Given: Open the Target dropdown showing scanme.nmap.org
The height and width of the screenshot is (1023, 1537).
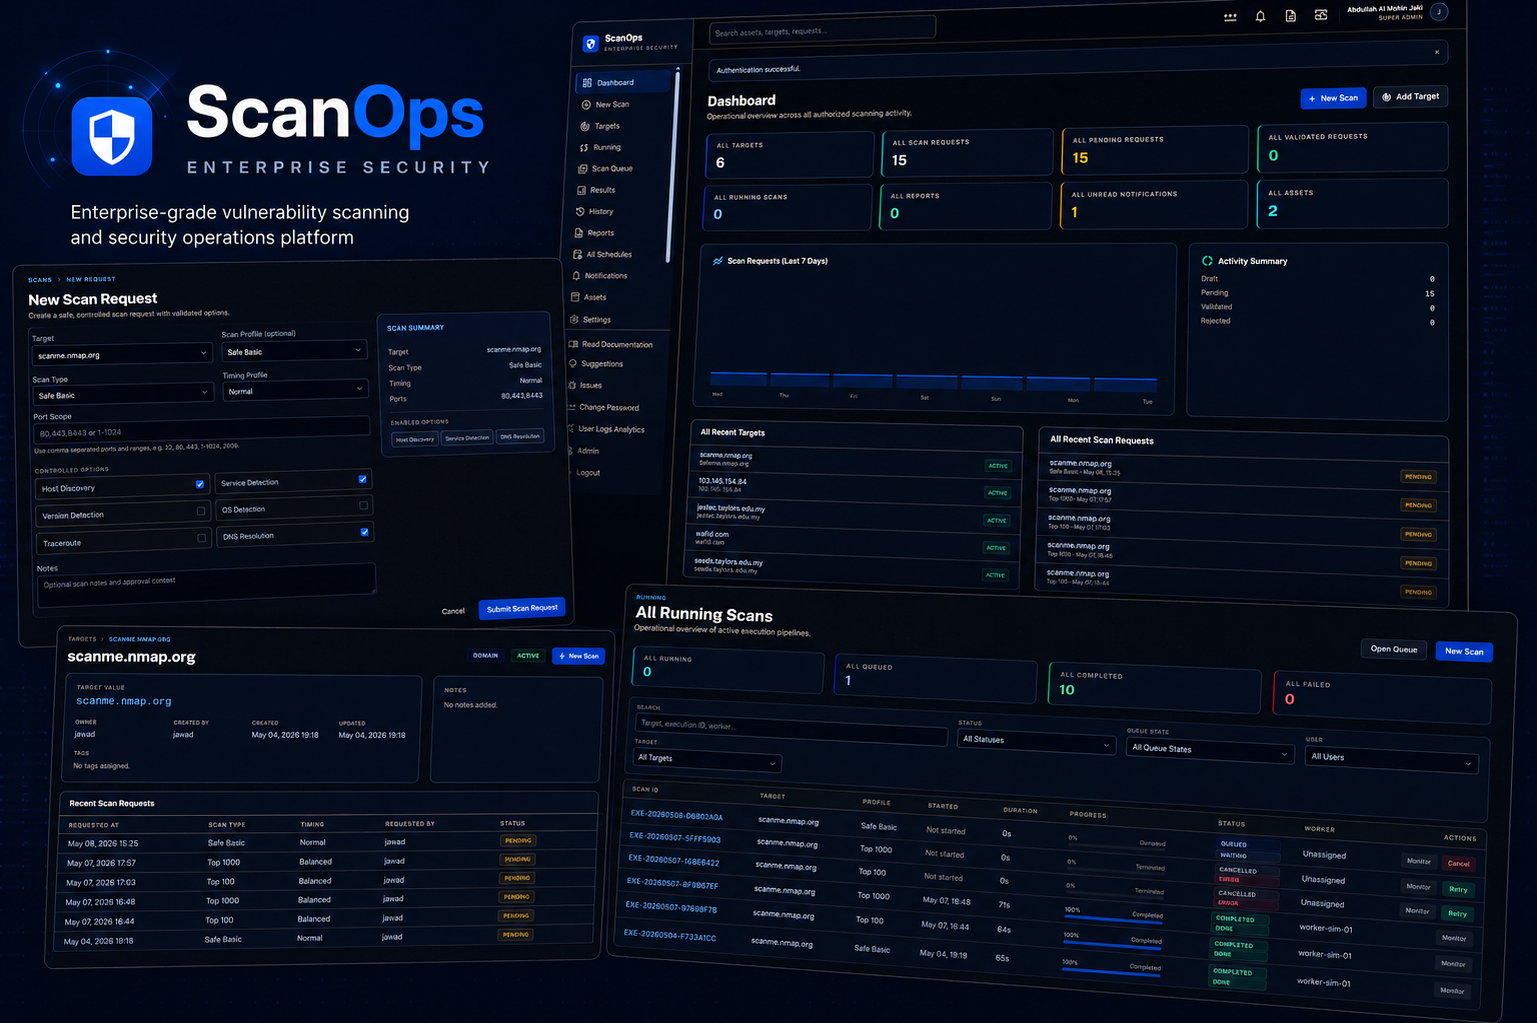Looking at the screenshot, I should tap(122, 354).
